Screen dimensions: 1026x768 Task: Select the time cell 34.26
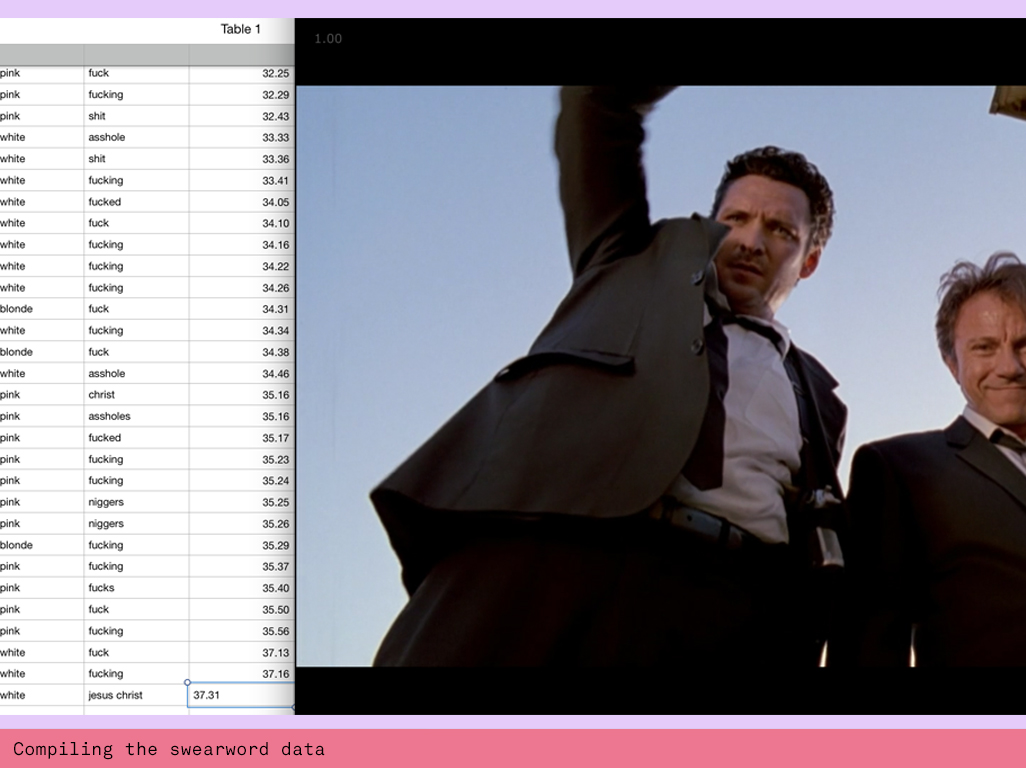coord(241,288)
